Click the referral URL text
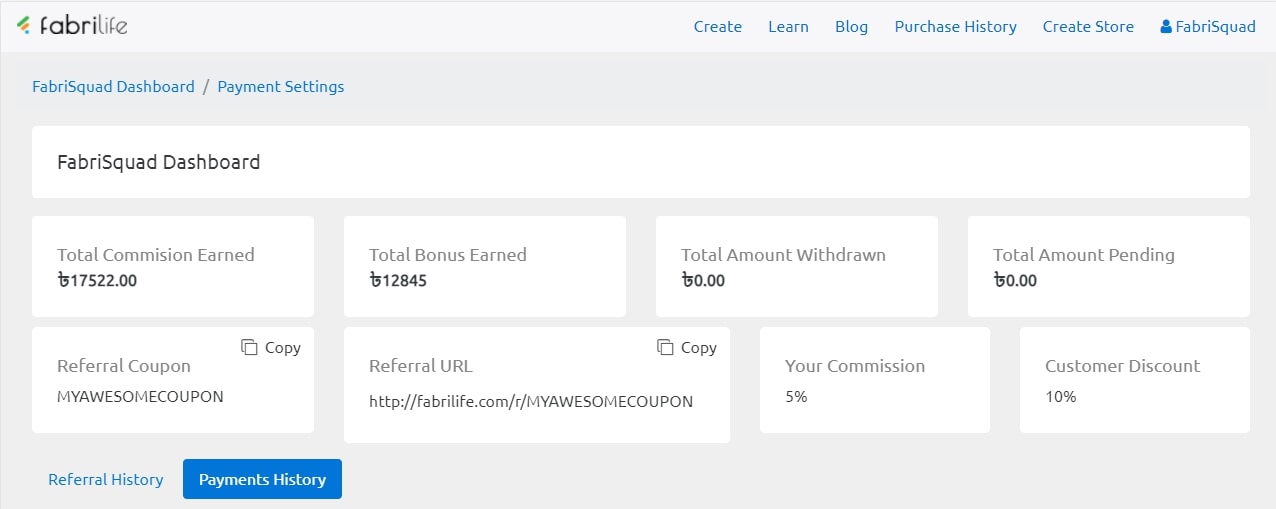The width and height of the screenshot is (1276, 509). pyautogui.click(x=531, y=401)
